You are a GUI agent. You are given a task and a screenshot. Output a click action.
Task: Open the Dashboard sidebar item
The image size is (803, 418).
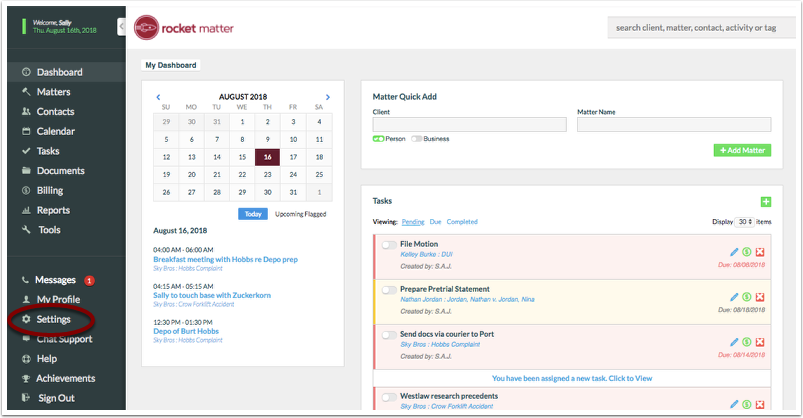[x=59, y=72]
